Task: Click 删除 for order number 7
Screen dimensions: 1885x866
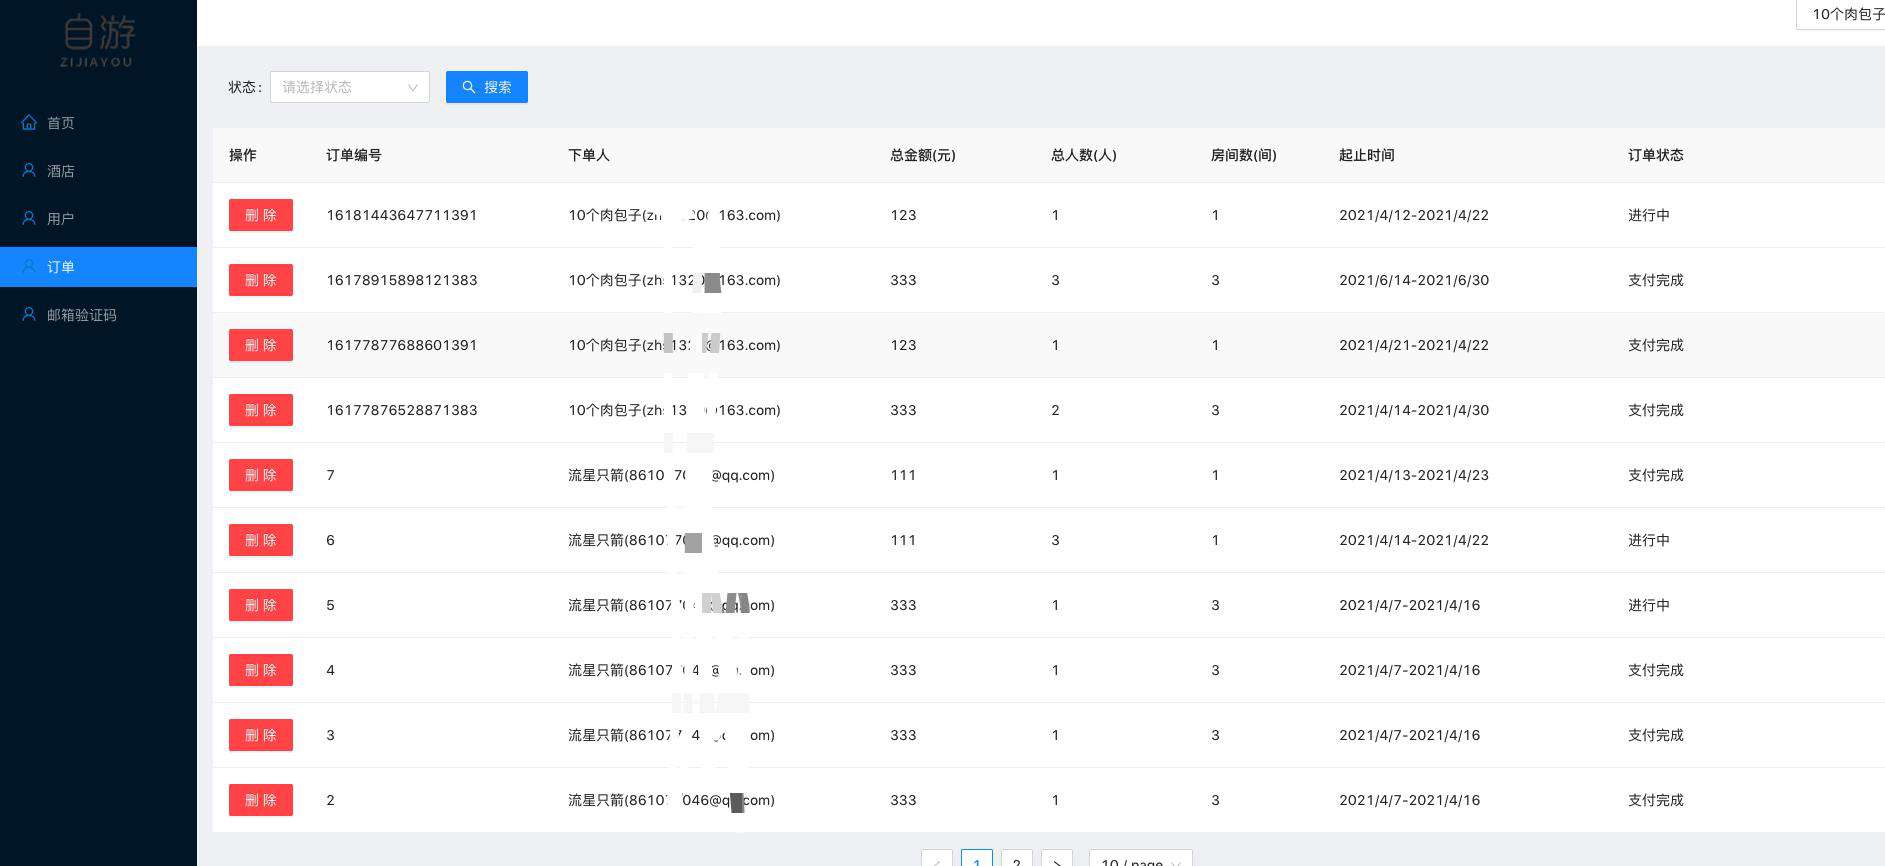Action: (x=261, y=475)
